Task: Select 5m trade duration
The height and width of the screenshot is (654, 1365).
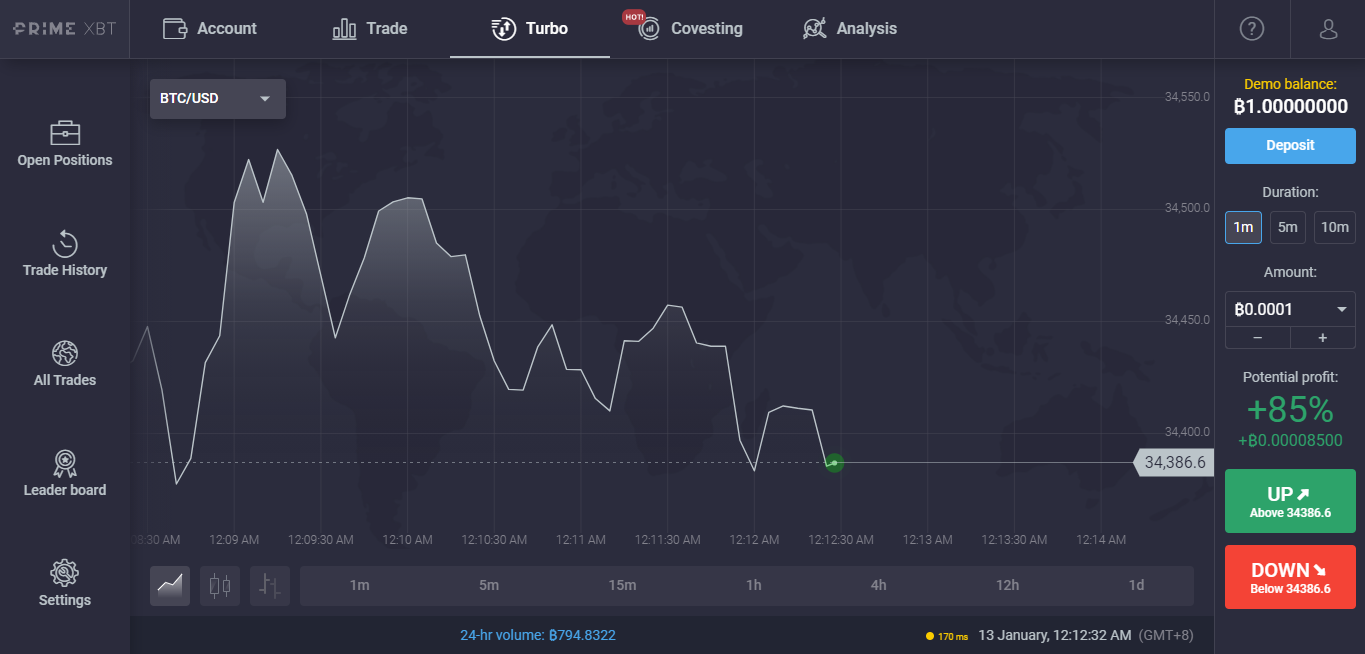Action: tap(1288, 227)
